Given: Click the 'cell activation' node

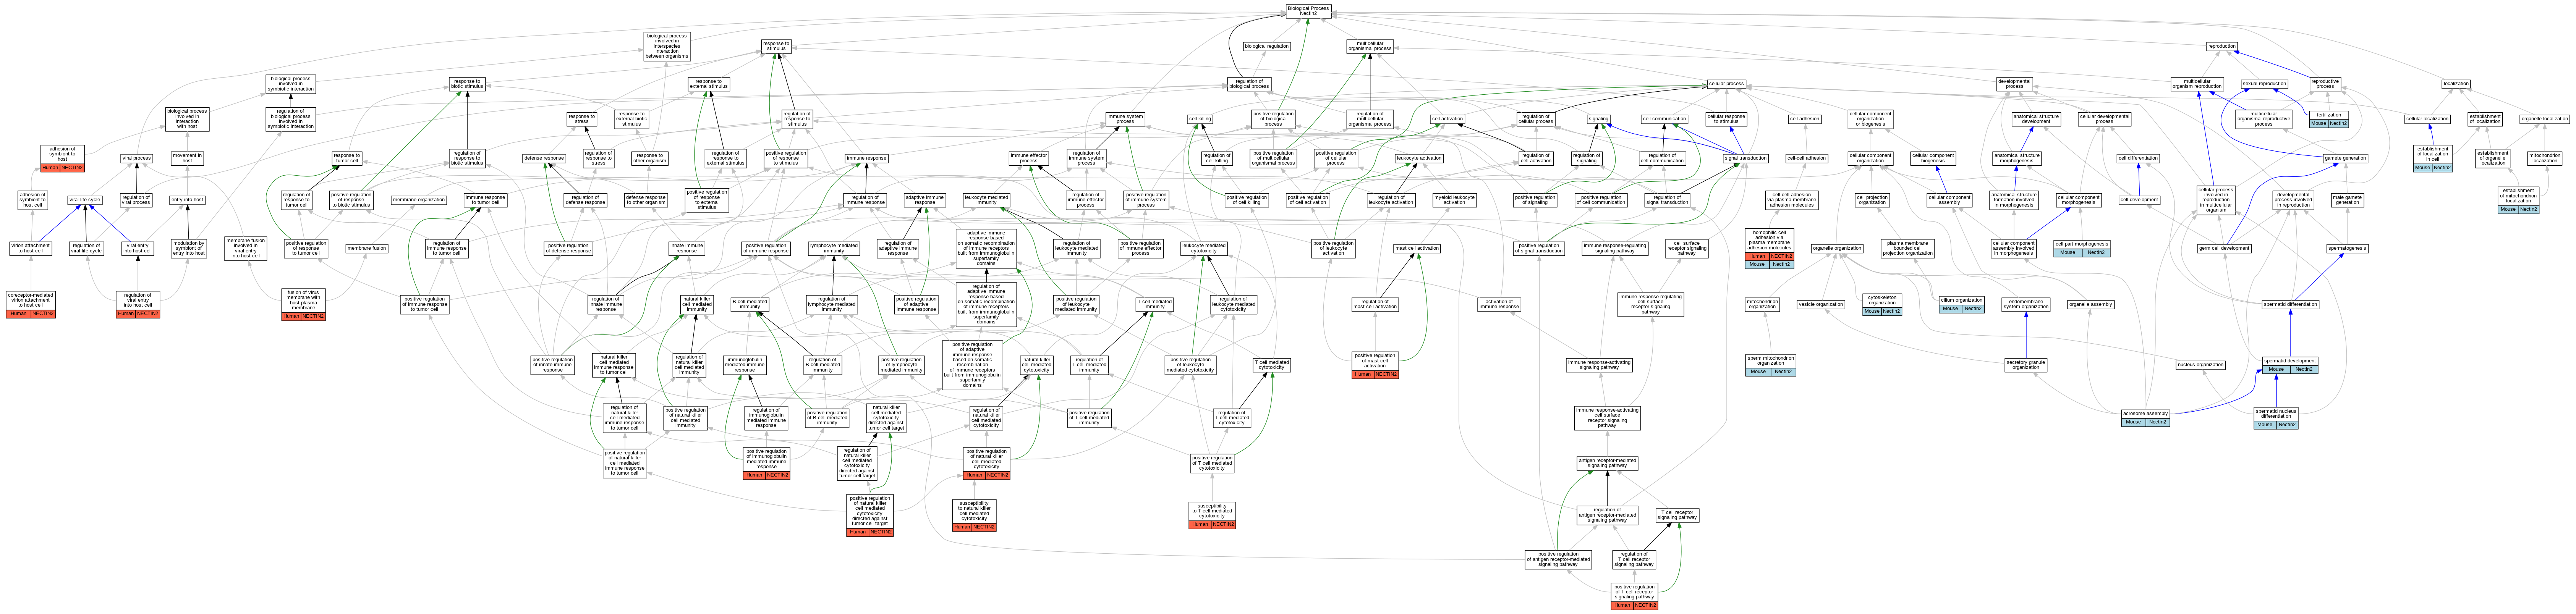Looking at the screenshot, I should click(1448, 119).
